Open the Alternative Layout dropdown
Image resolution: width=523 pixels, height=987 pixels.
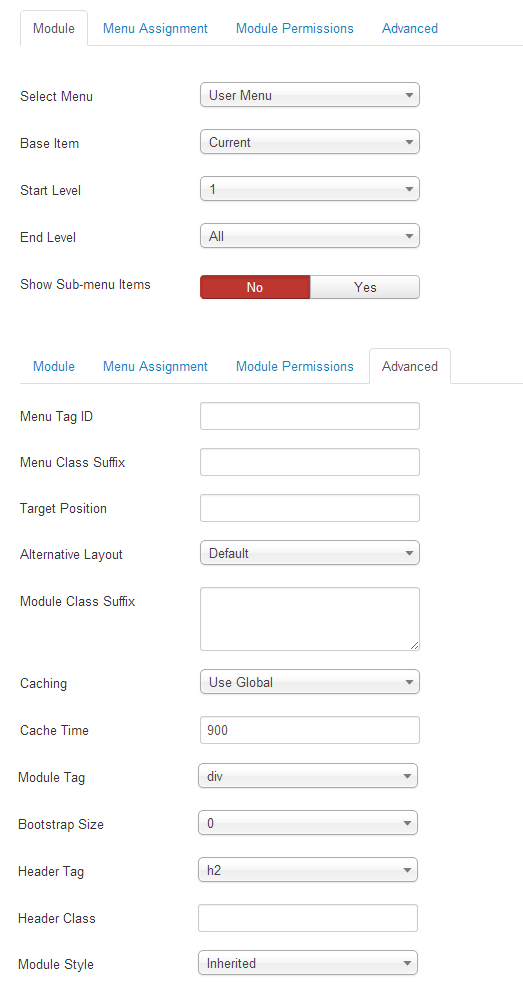coord(310,553)
